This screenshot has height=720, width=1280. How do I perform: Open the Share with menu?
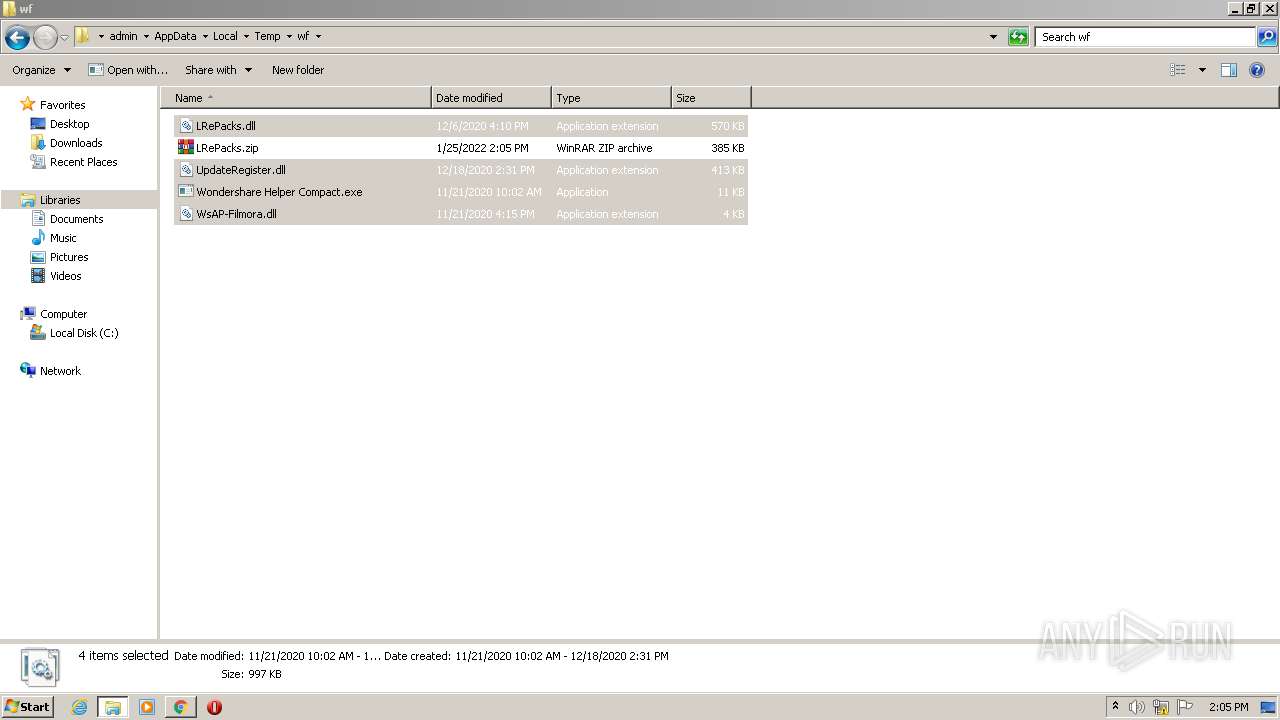click(x=218, y=70)
